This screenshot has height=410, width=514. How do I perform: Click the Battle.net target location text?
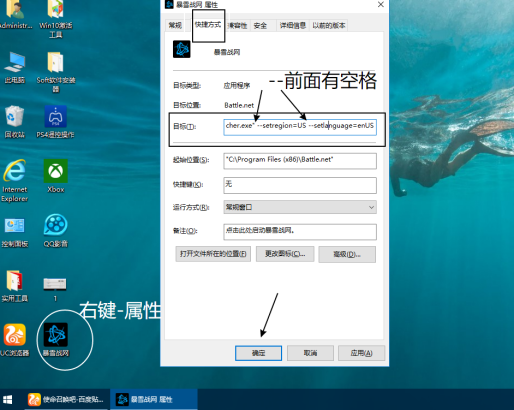(x=239, y=105)
